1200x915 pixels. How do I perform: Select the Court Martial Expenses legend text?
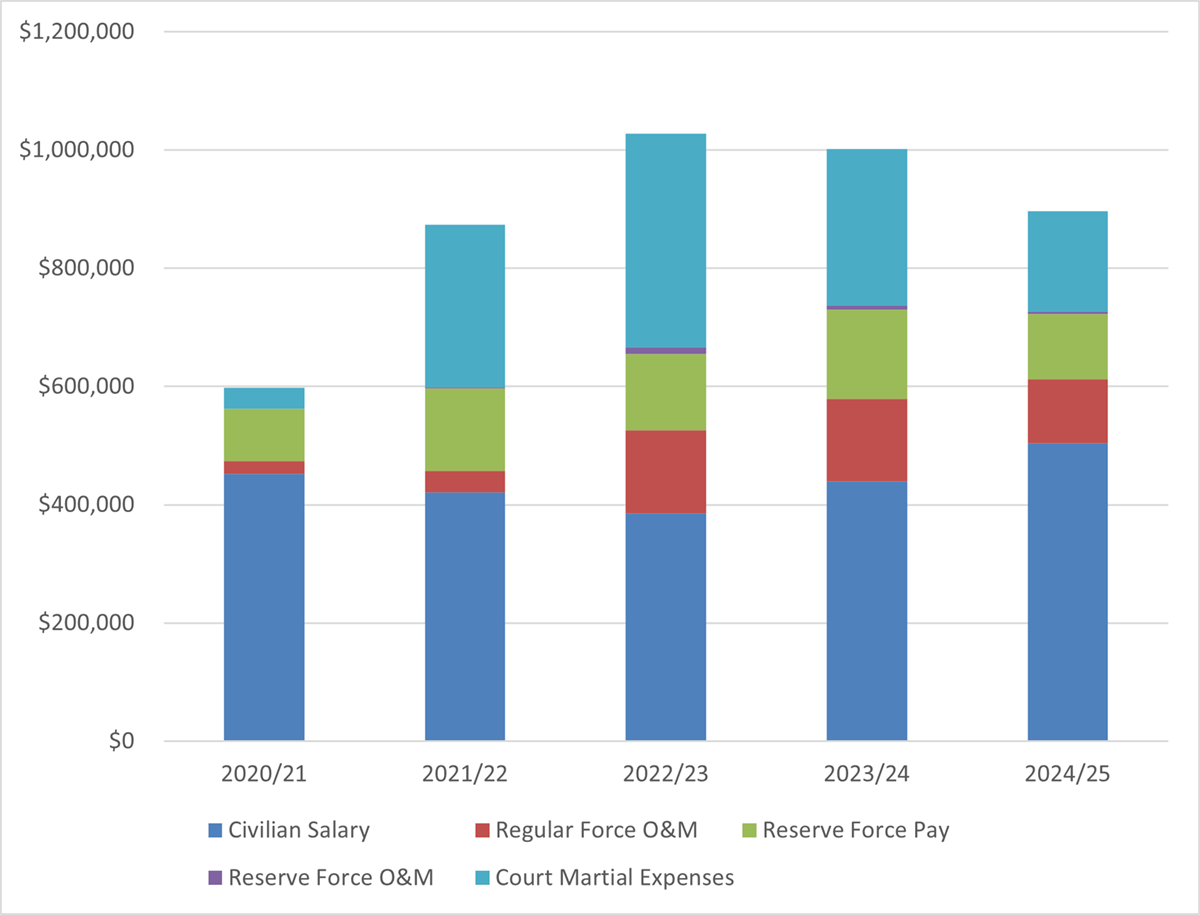(x=615, y=878)
